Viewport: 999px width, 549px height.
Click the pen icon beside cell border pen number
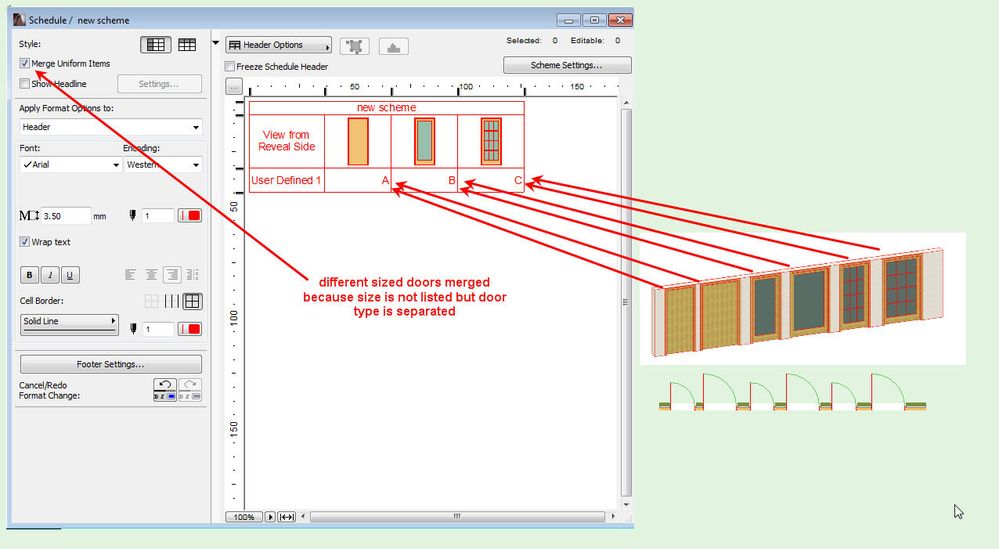point(133,329)
